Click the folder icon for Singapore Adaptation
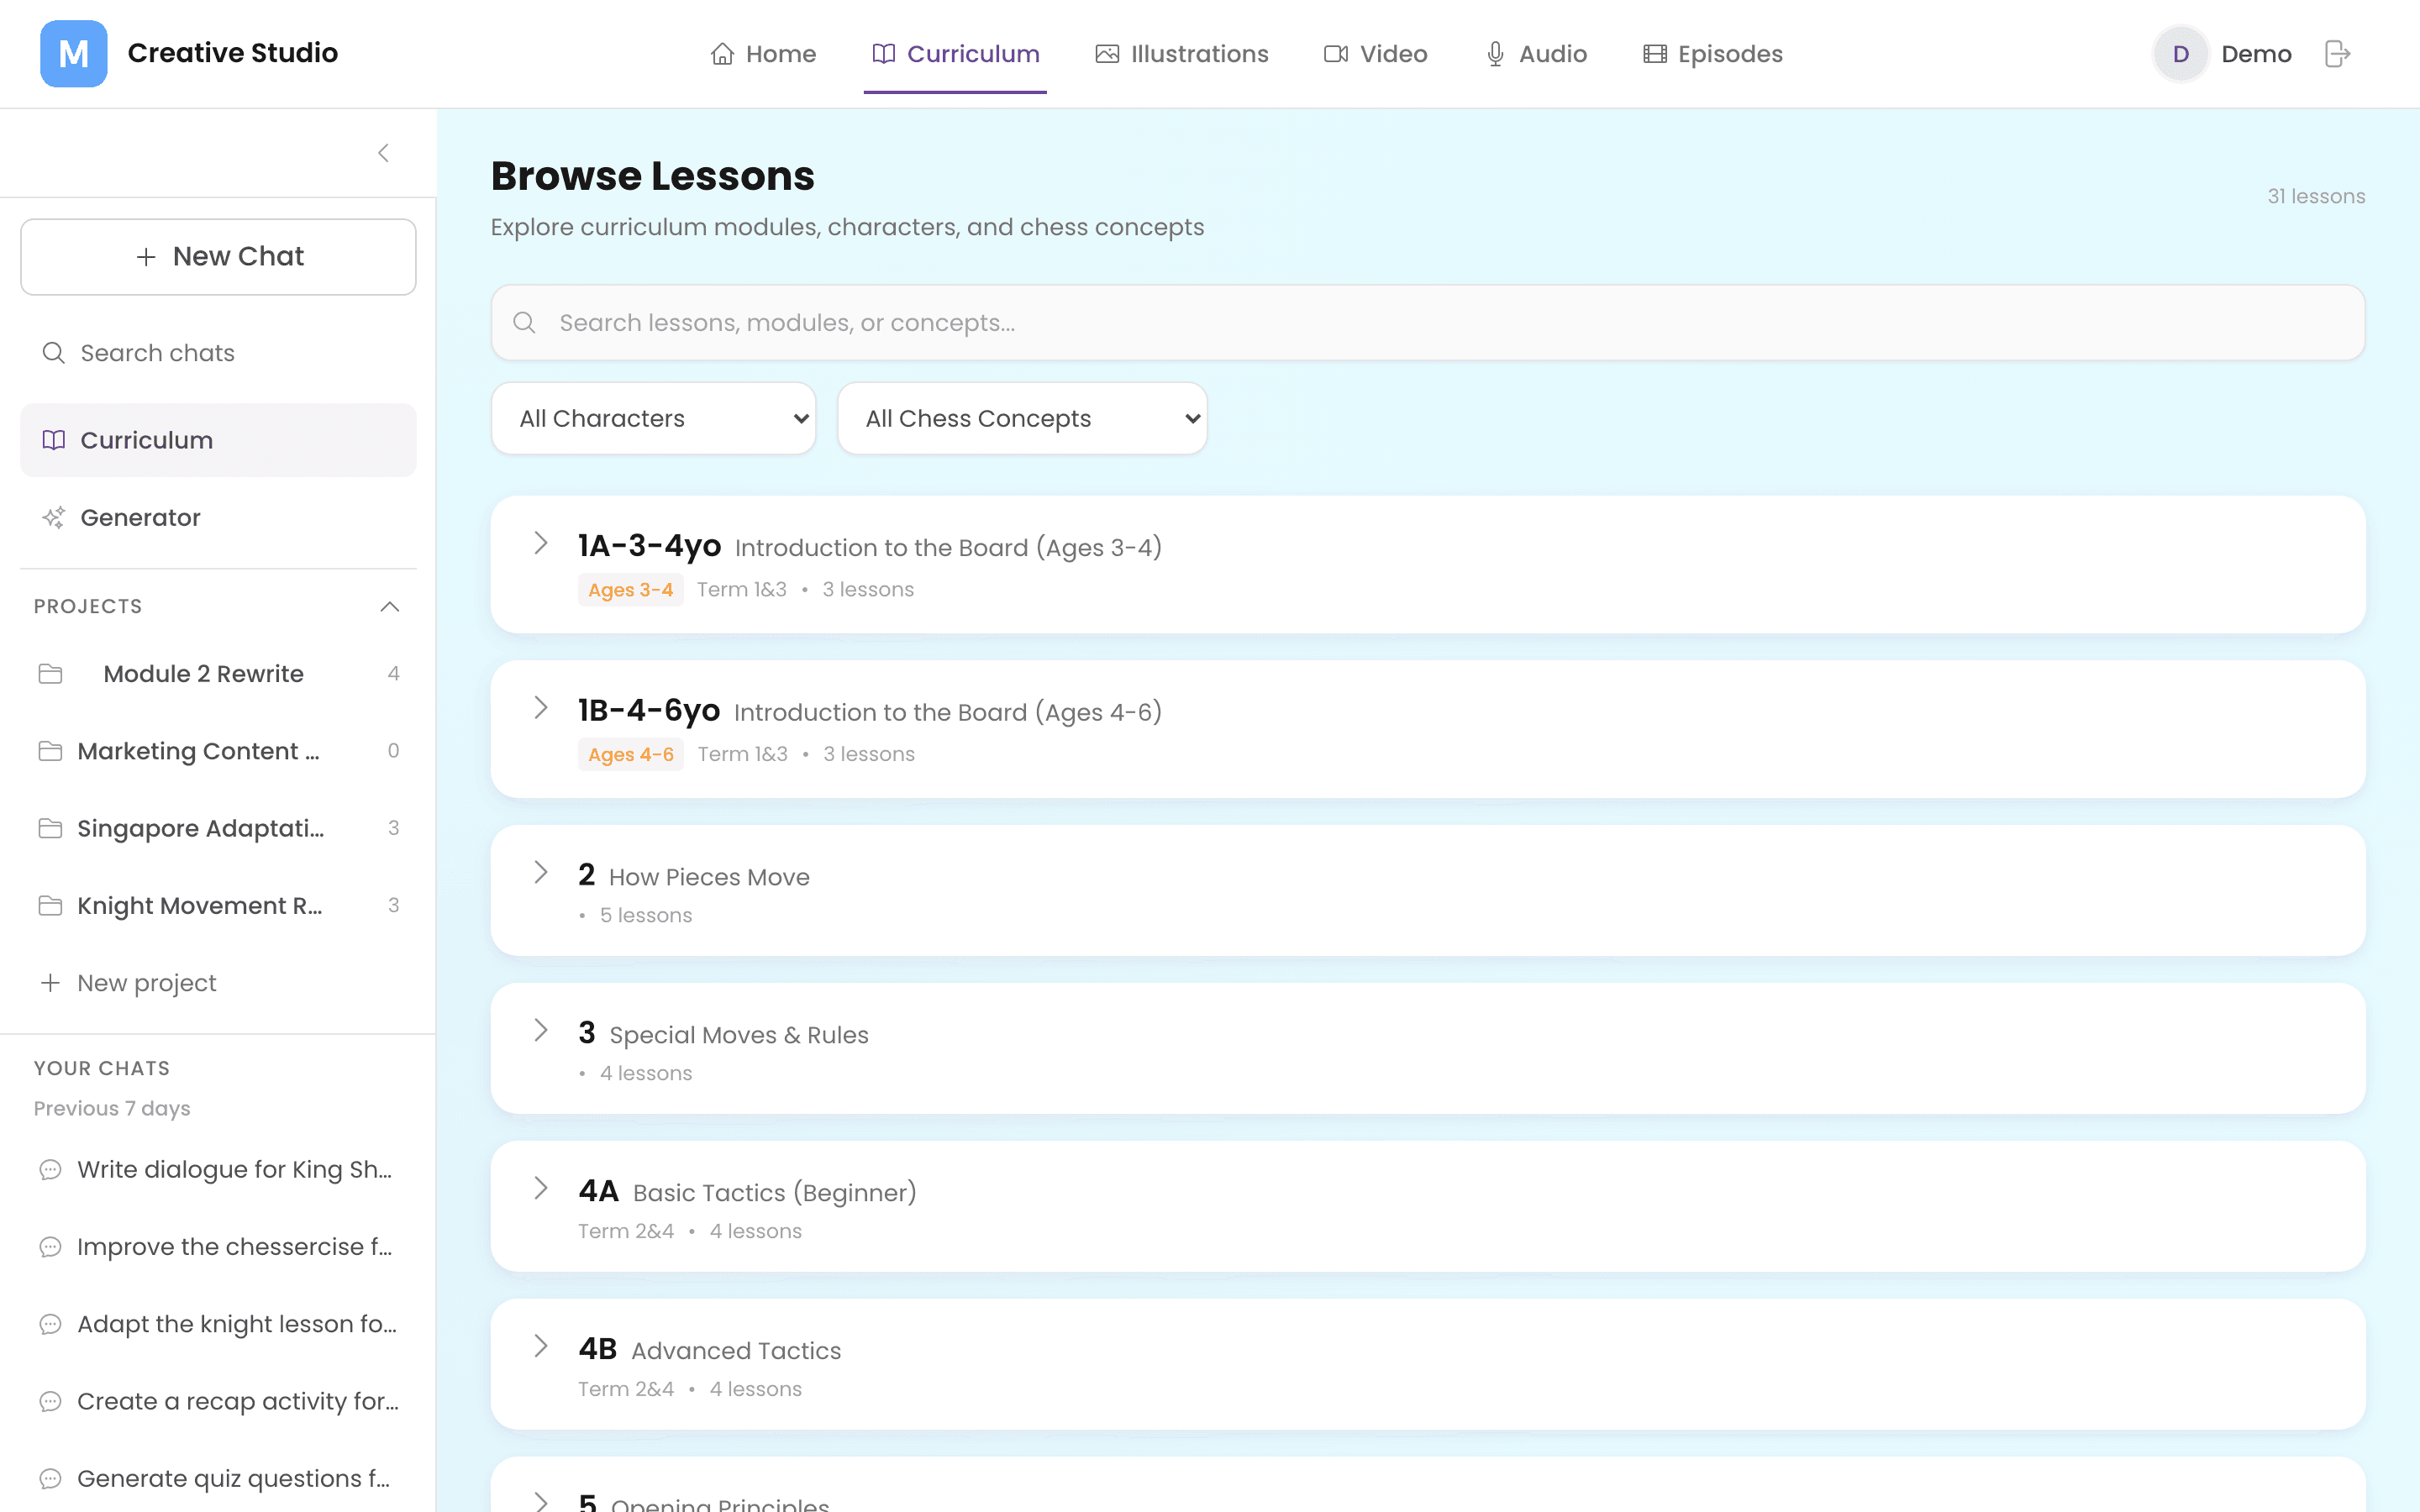This screenshot has height=1512, width=2420. coord(50,828)
